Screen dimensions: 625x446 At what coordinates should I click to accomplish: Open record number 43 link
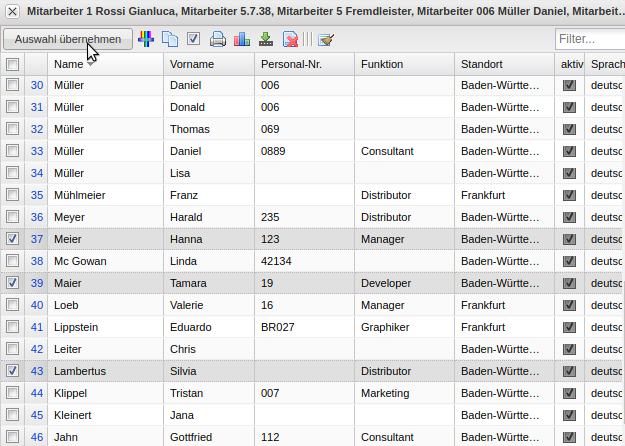[x=37, y=371]
